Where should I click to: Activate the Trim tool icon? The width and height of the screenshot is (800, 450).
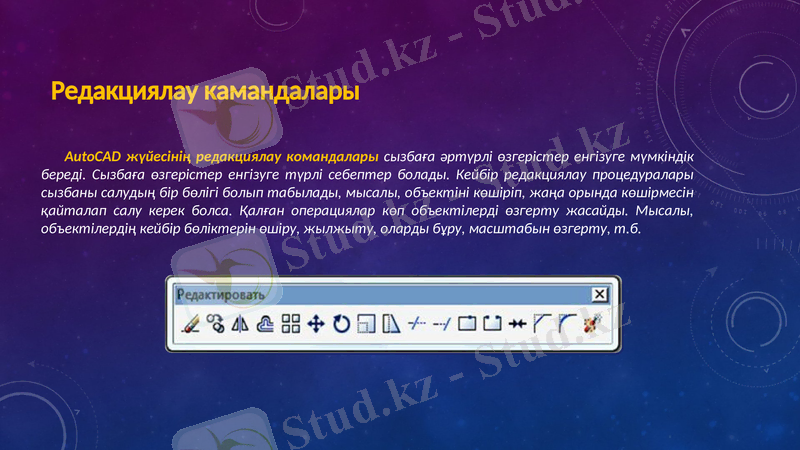coord(417,323)
